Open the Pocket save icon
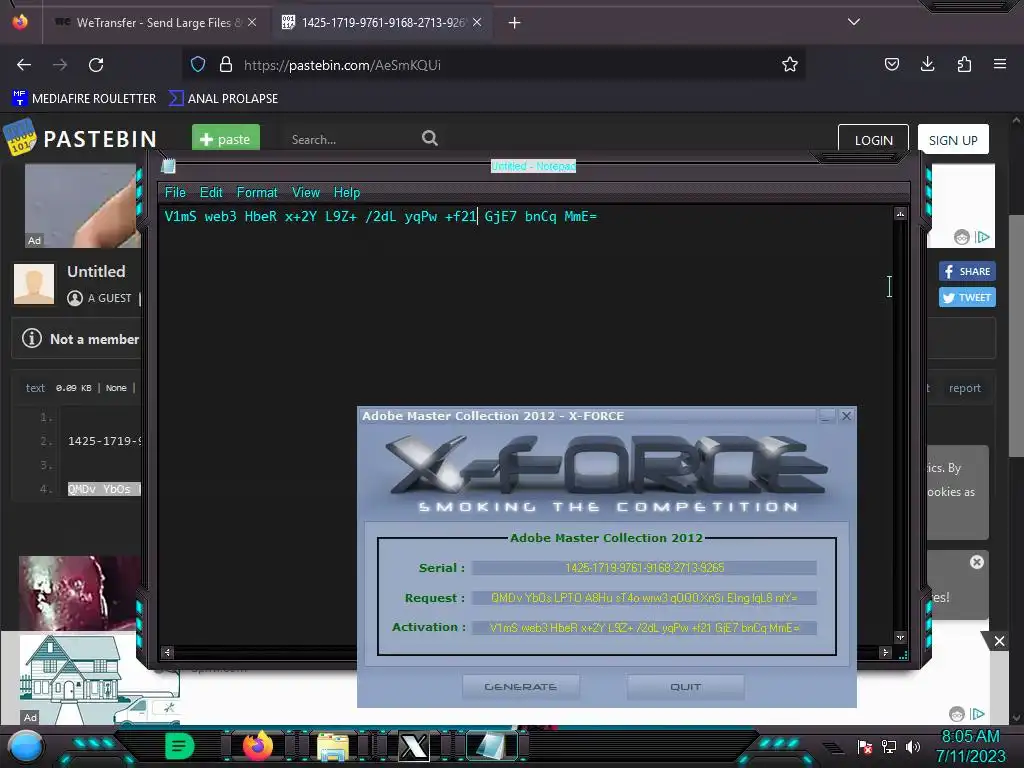The height and width of the screenshot is (768, 1024). 891,64
